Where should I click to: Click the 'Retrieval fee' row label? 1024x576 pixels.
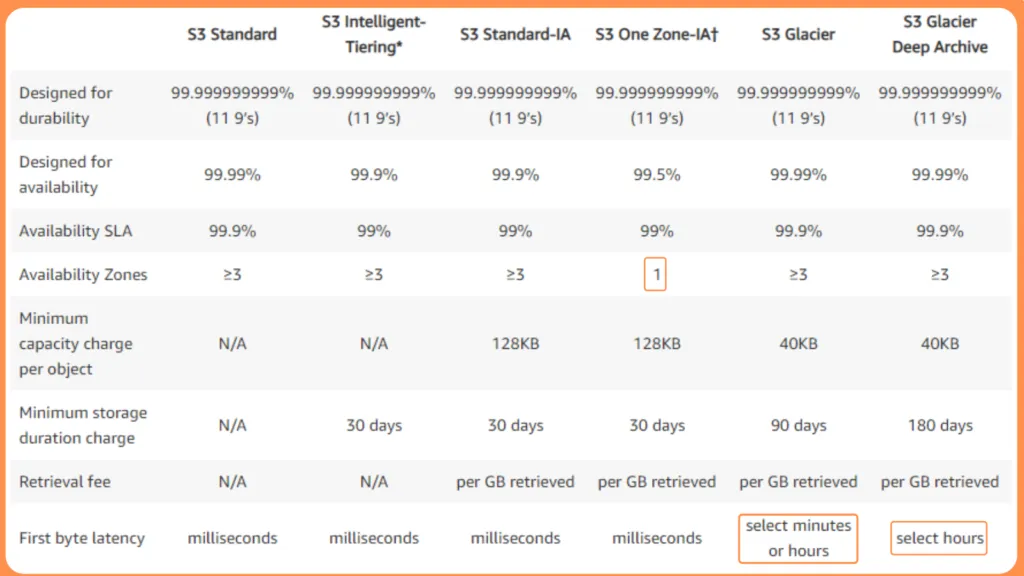[65, 482]
